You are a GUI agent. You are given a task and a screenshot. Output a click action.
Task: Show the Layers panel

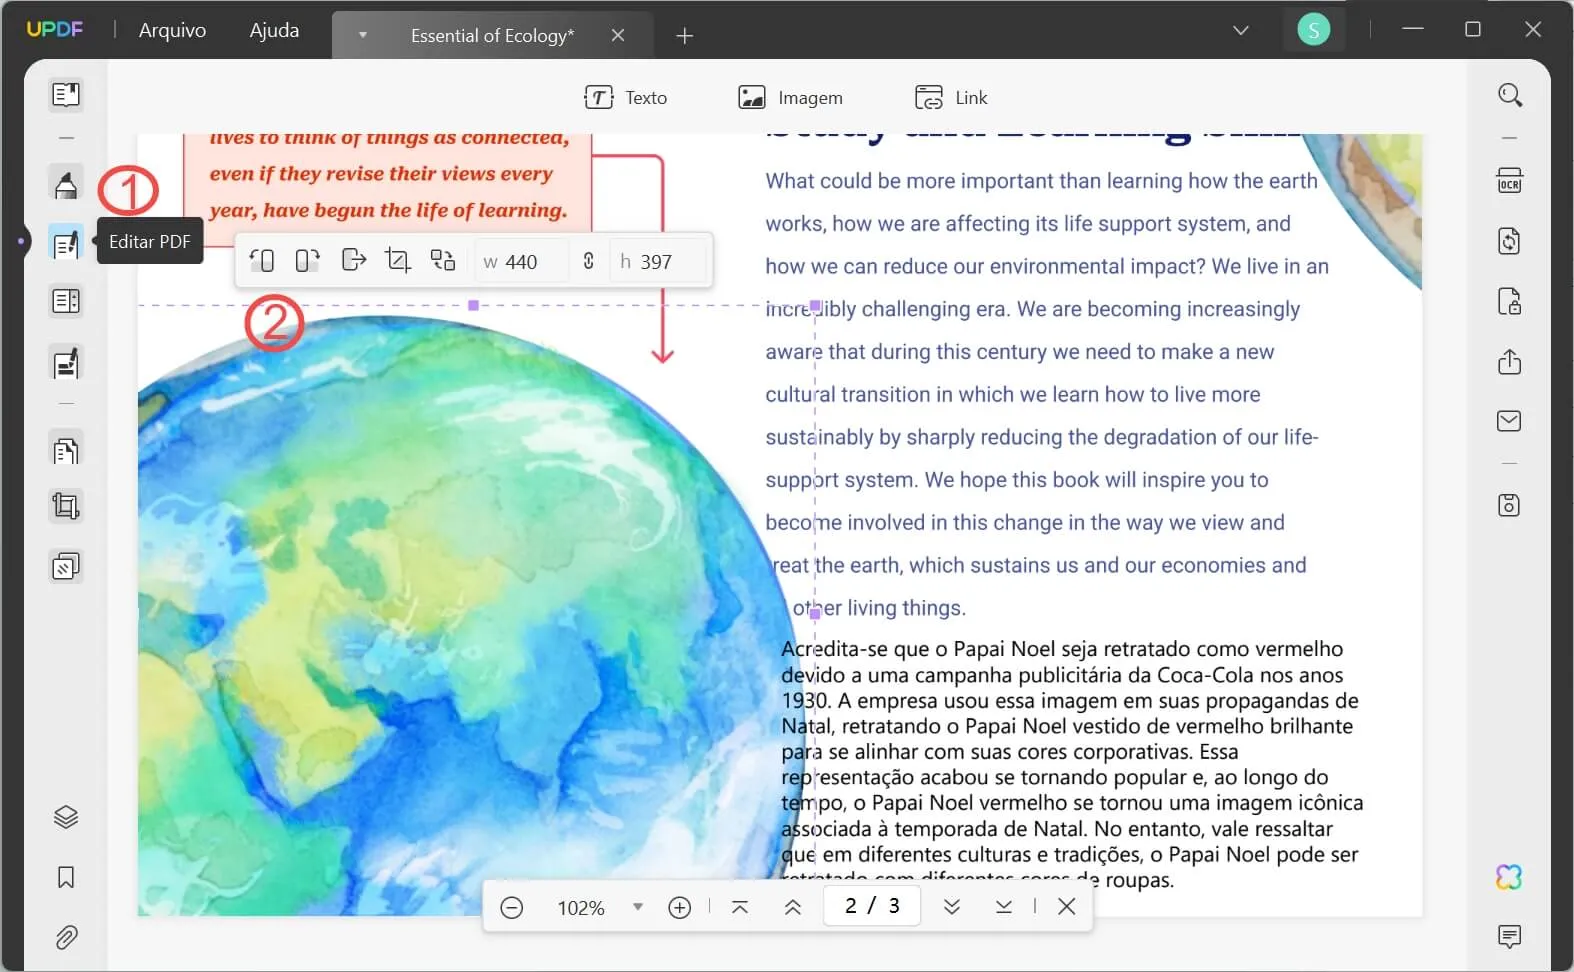66,817
